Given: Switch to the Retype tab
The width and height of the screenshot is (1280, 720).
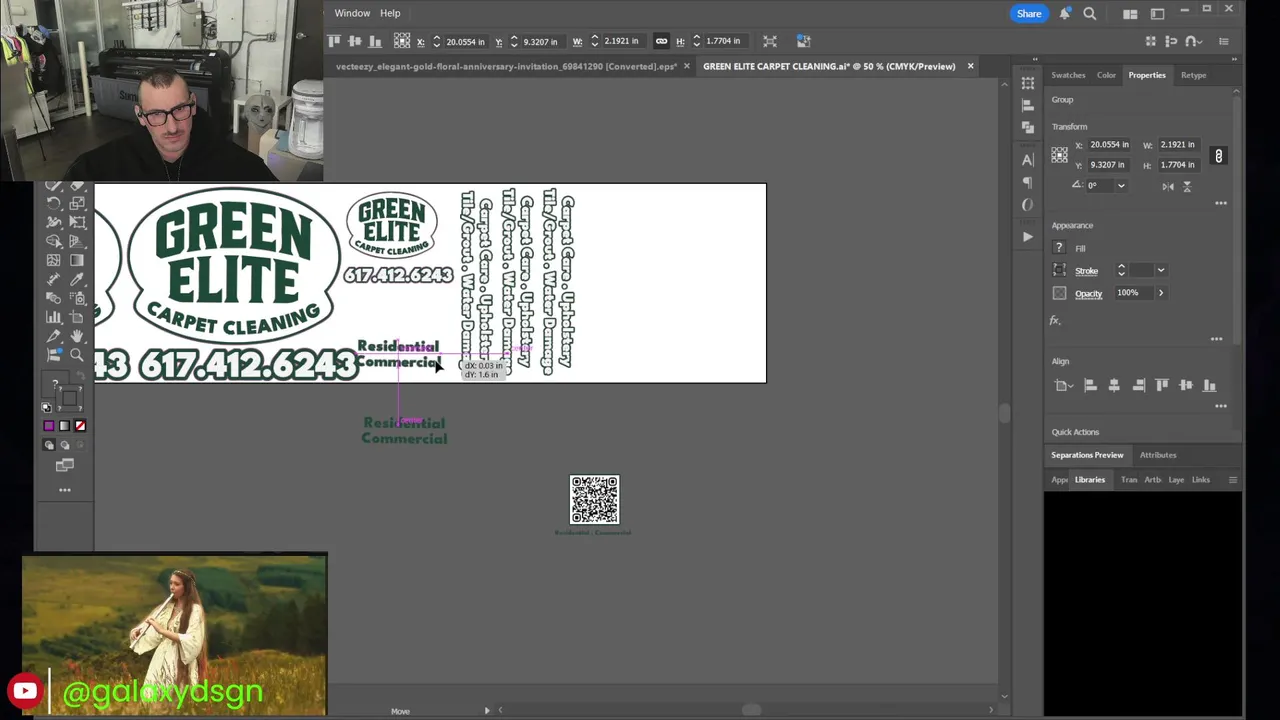Looking at the screenshot, I should 1193,75.
